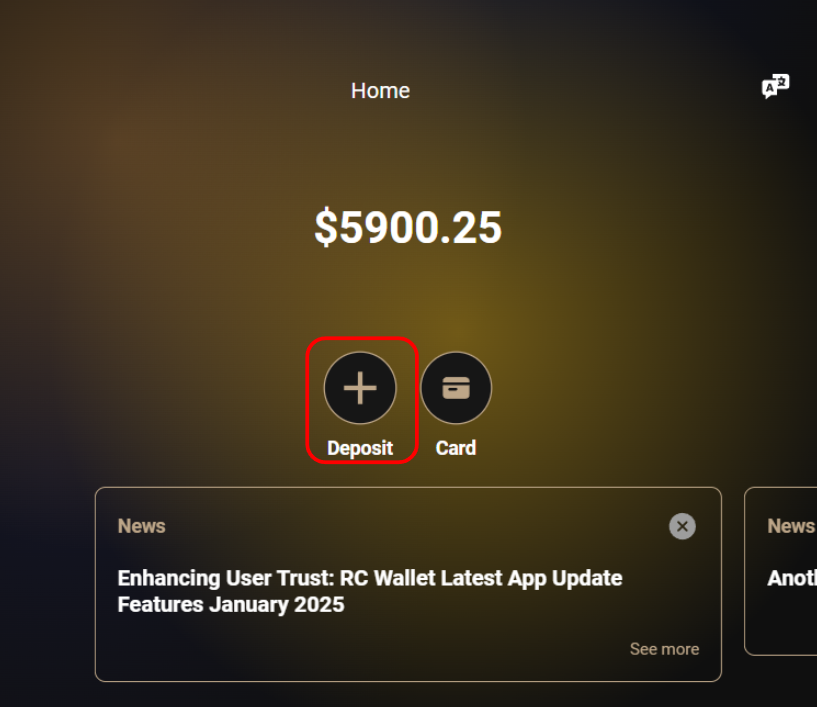This screenshot has height=707, width=817.
Task: Click News label on the second card
Action: pos(791,526)
